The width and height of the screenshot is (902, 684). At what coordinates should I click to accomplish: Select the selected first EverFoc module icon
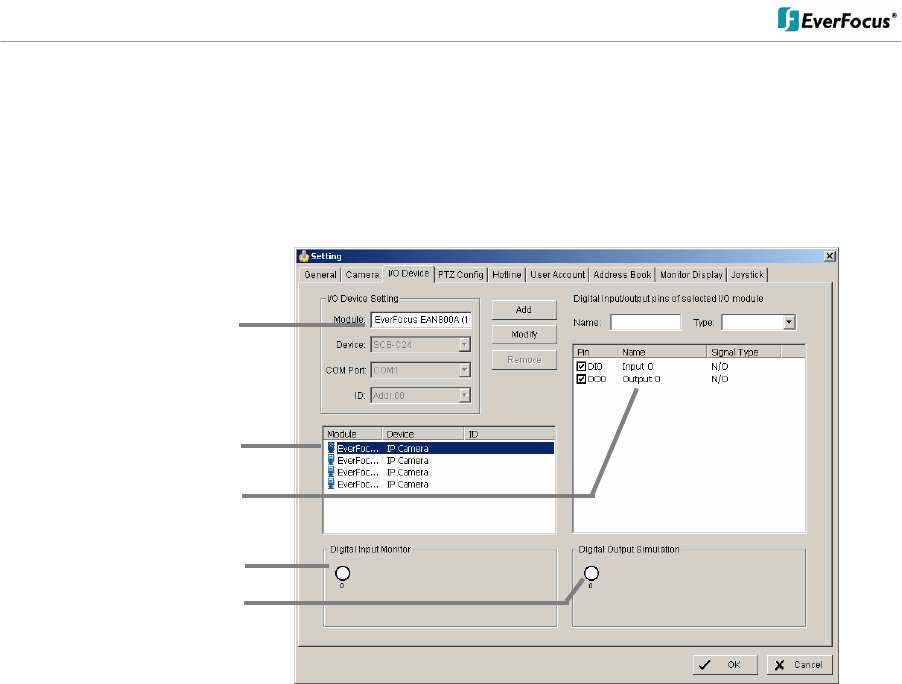(331, 448)
